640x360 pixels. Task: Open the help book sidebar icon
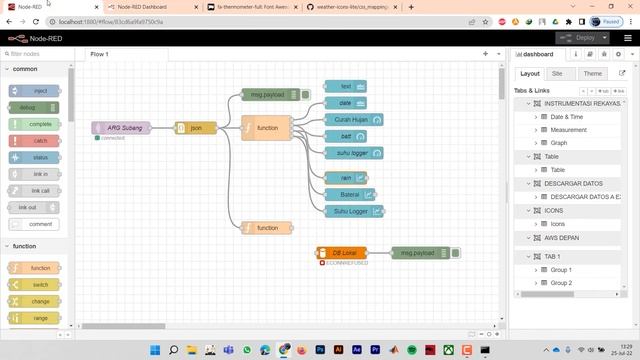pyautogui.click(x=590, y=54)
